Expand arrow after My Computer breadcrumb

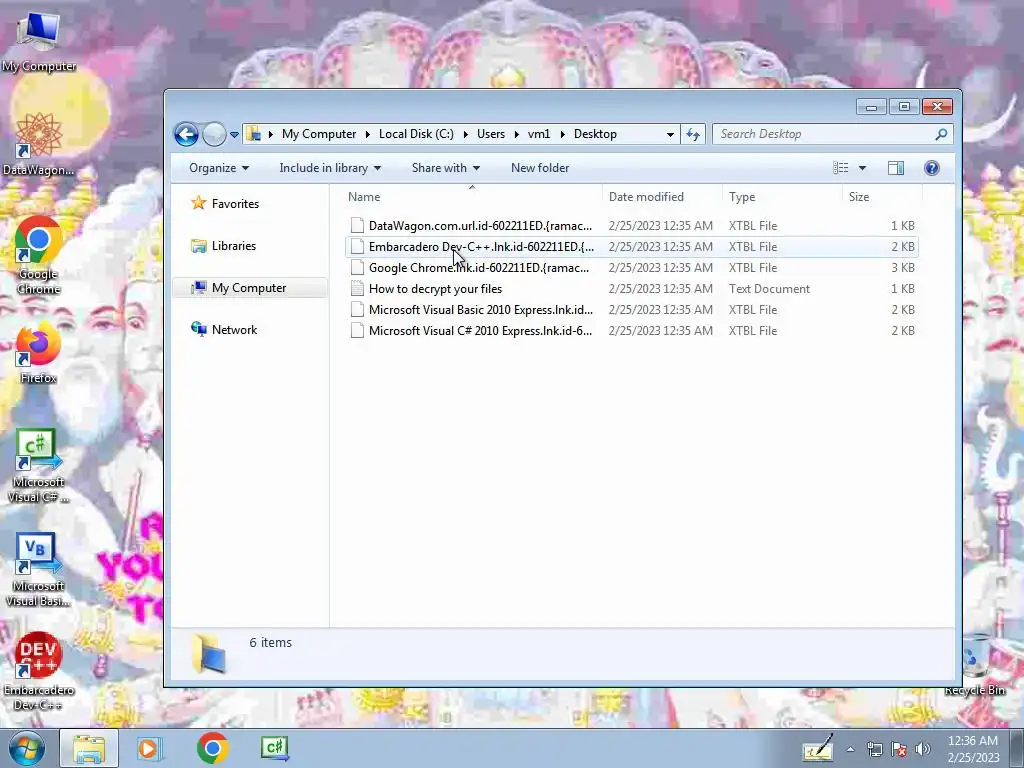pyautogui.click(x=368, y=135)
